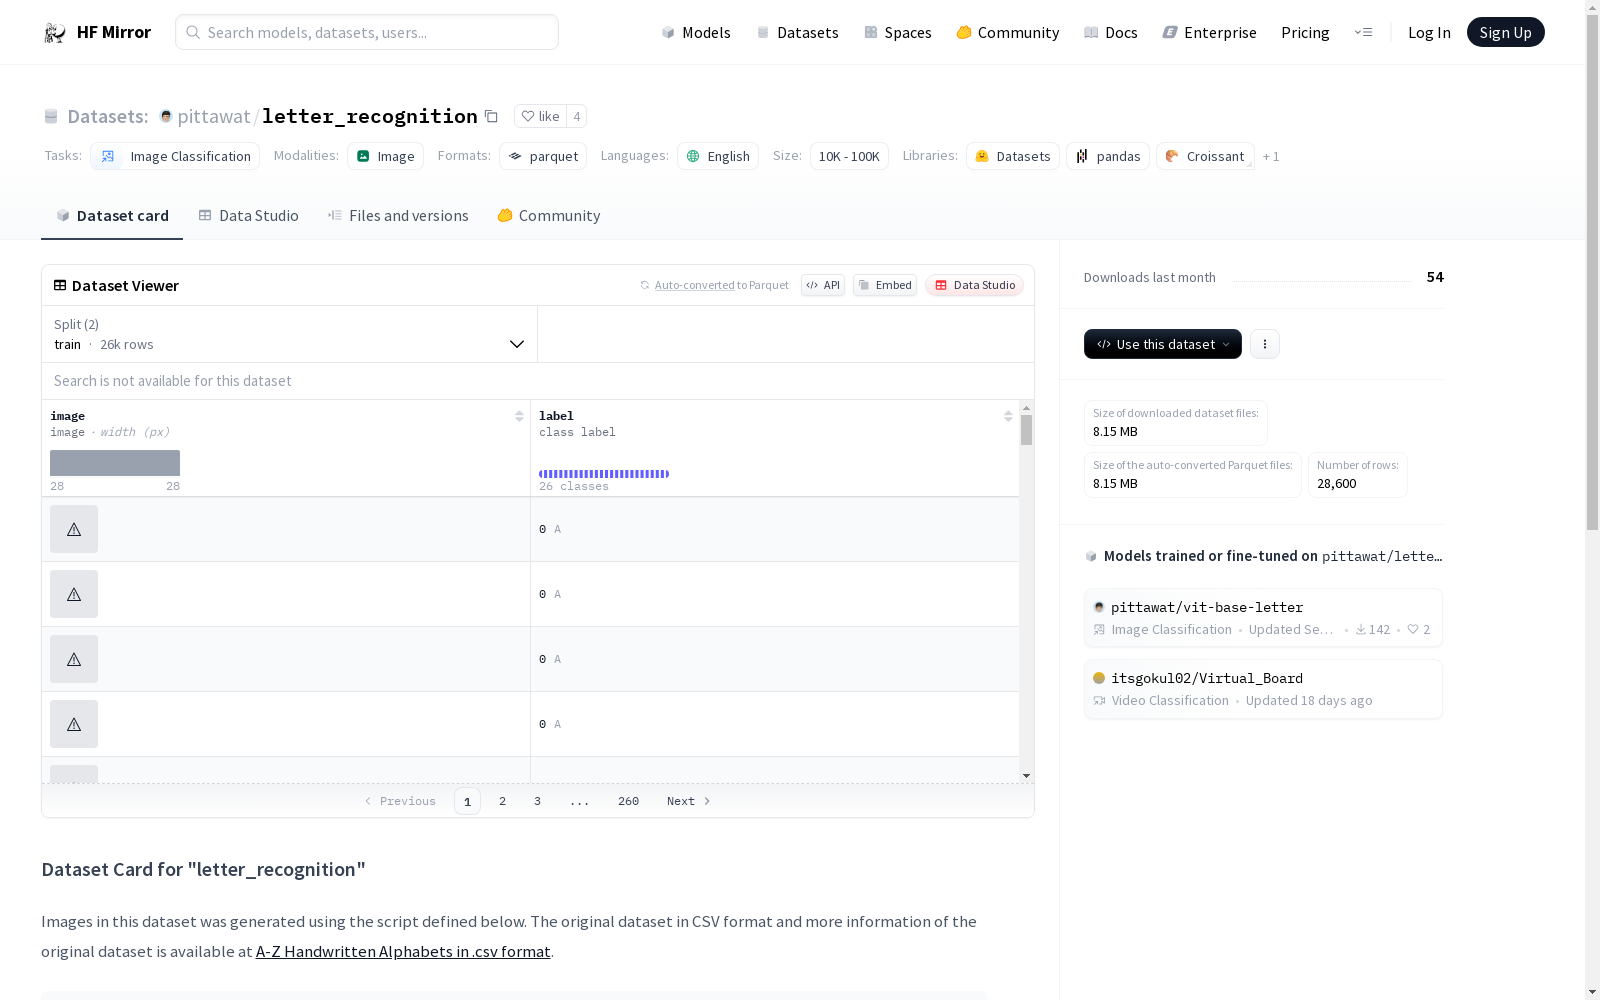Open the three-dot dataset options menu
The image size is (1600, 1000).
1265,344
